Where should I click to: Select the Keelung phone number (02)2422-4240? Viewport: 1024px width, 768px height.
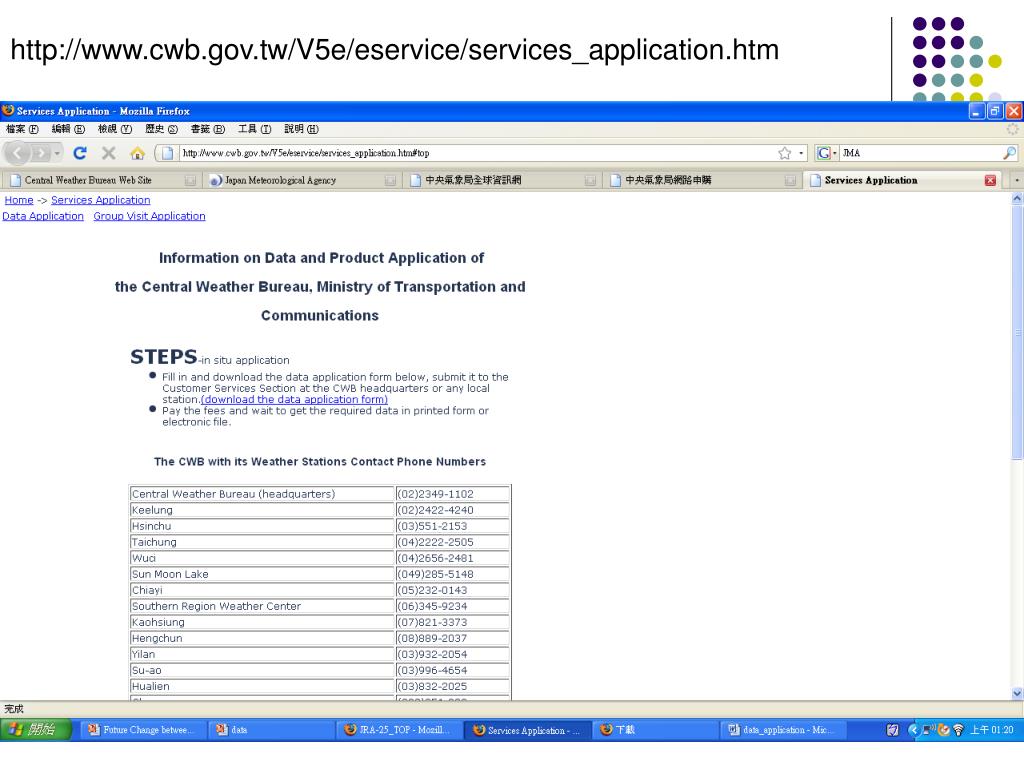tap(453, 510)
